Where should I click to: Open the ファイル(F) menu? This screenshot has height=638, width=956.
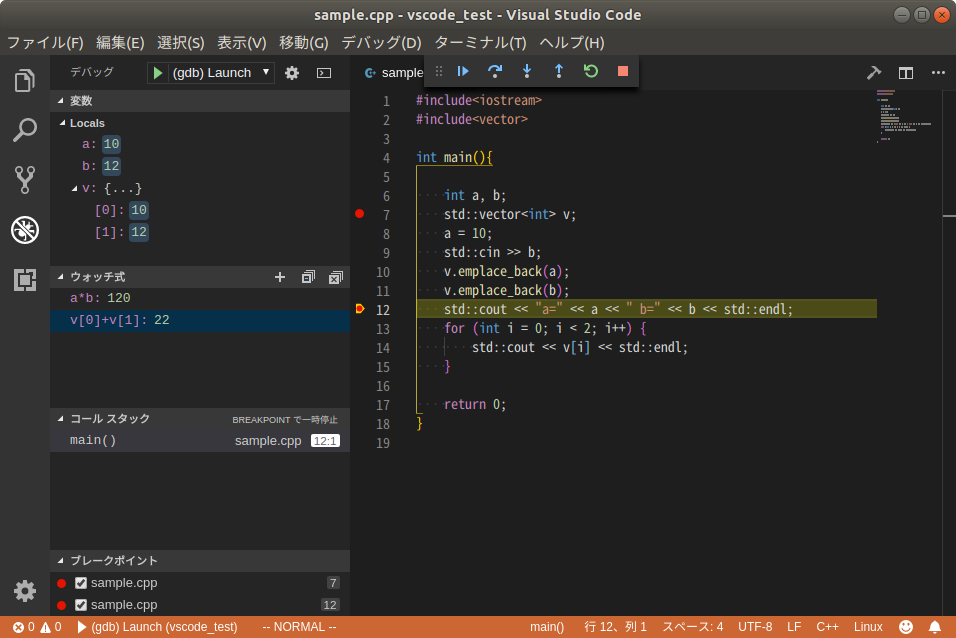coord(45,43)
